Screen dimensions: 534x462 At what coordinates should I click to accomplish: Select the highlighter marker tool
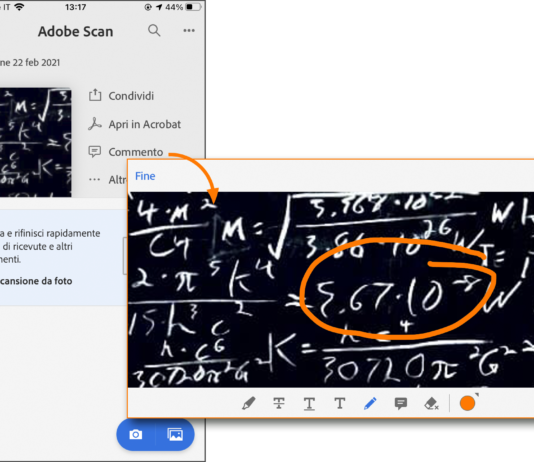click(249, 403)
